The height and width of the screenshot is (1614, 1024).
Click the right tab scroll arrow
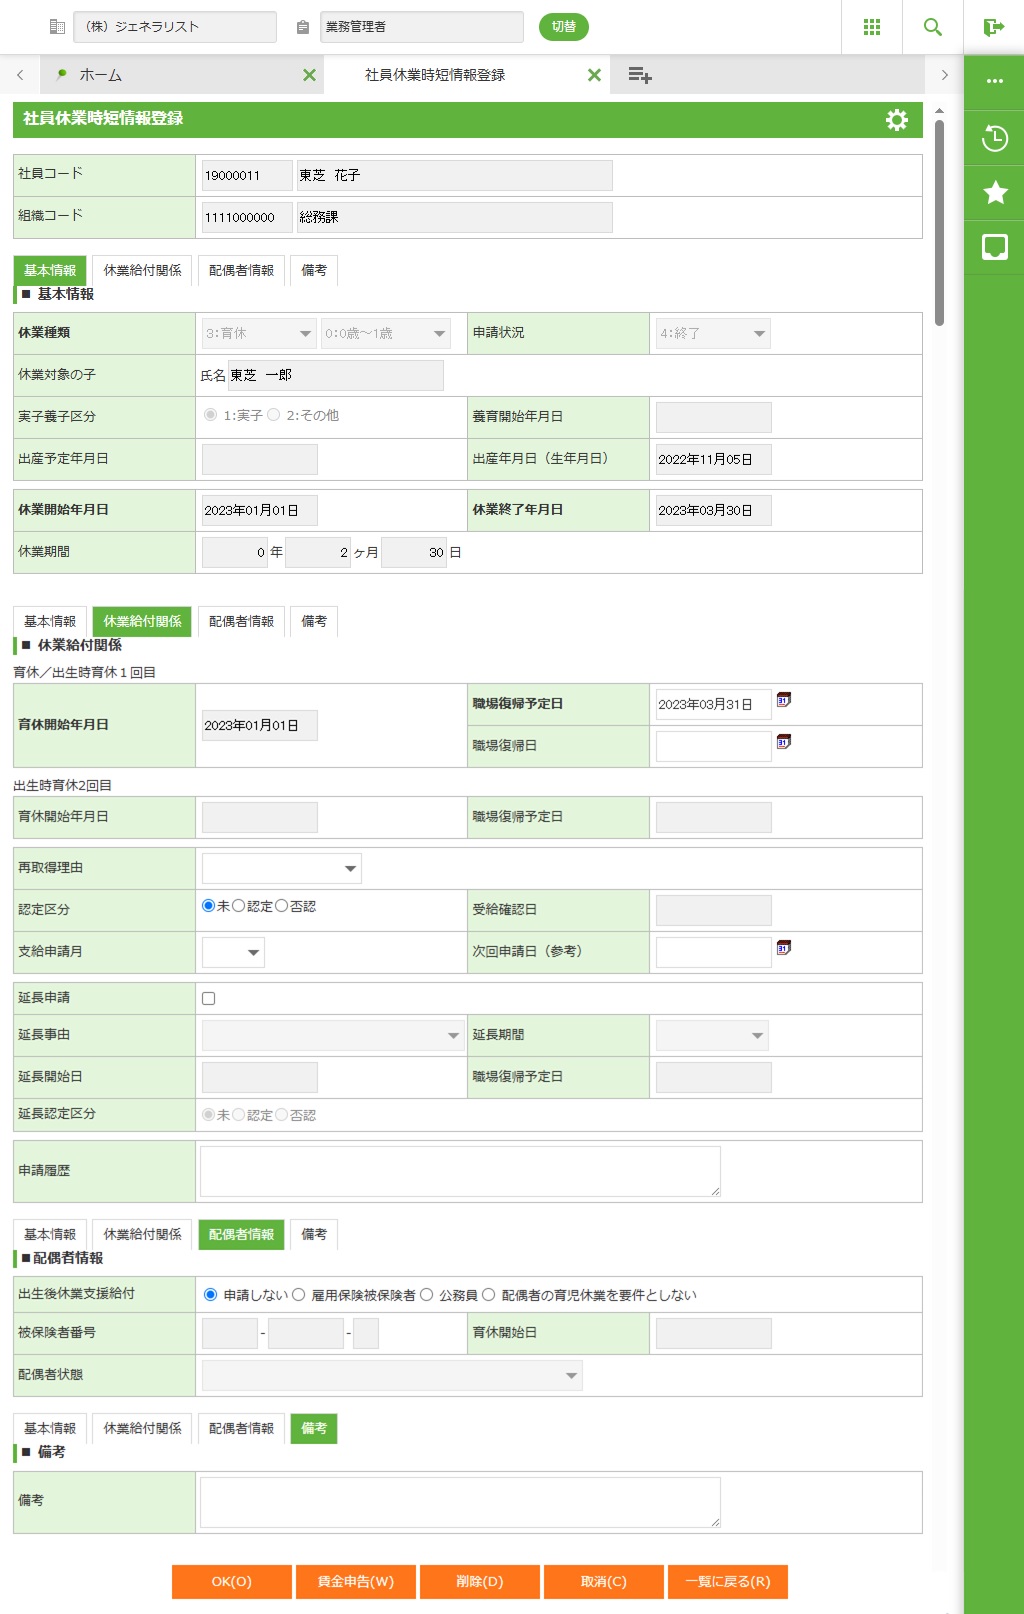(x=944, y=75)
